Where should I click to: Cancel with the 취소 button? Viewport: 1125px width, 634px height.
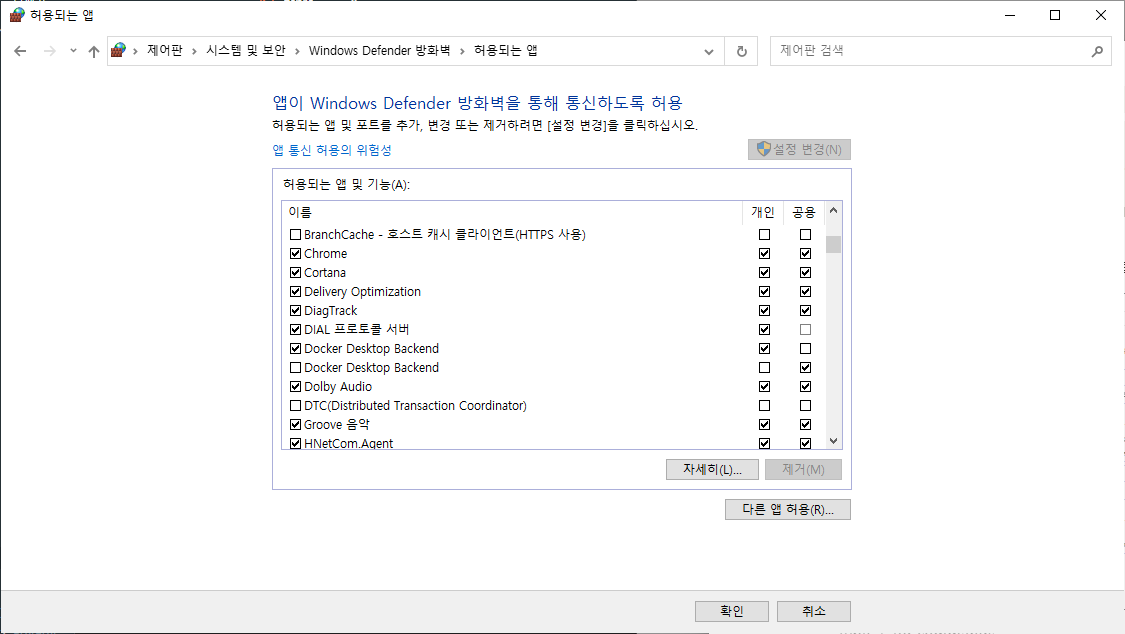(814, 611)
